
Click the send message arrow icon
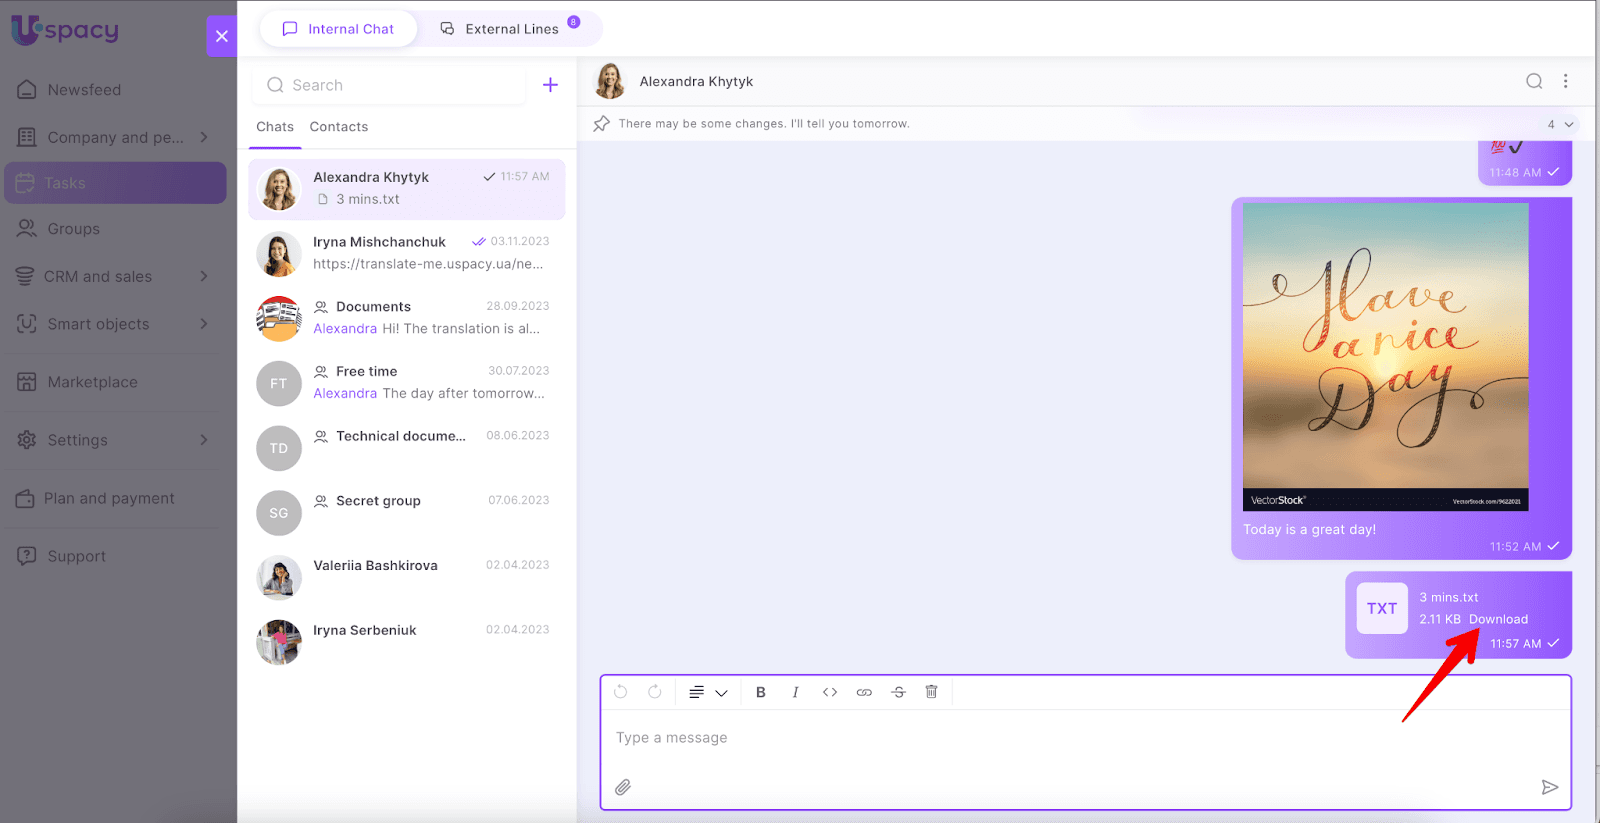tap(1549, 787)
